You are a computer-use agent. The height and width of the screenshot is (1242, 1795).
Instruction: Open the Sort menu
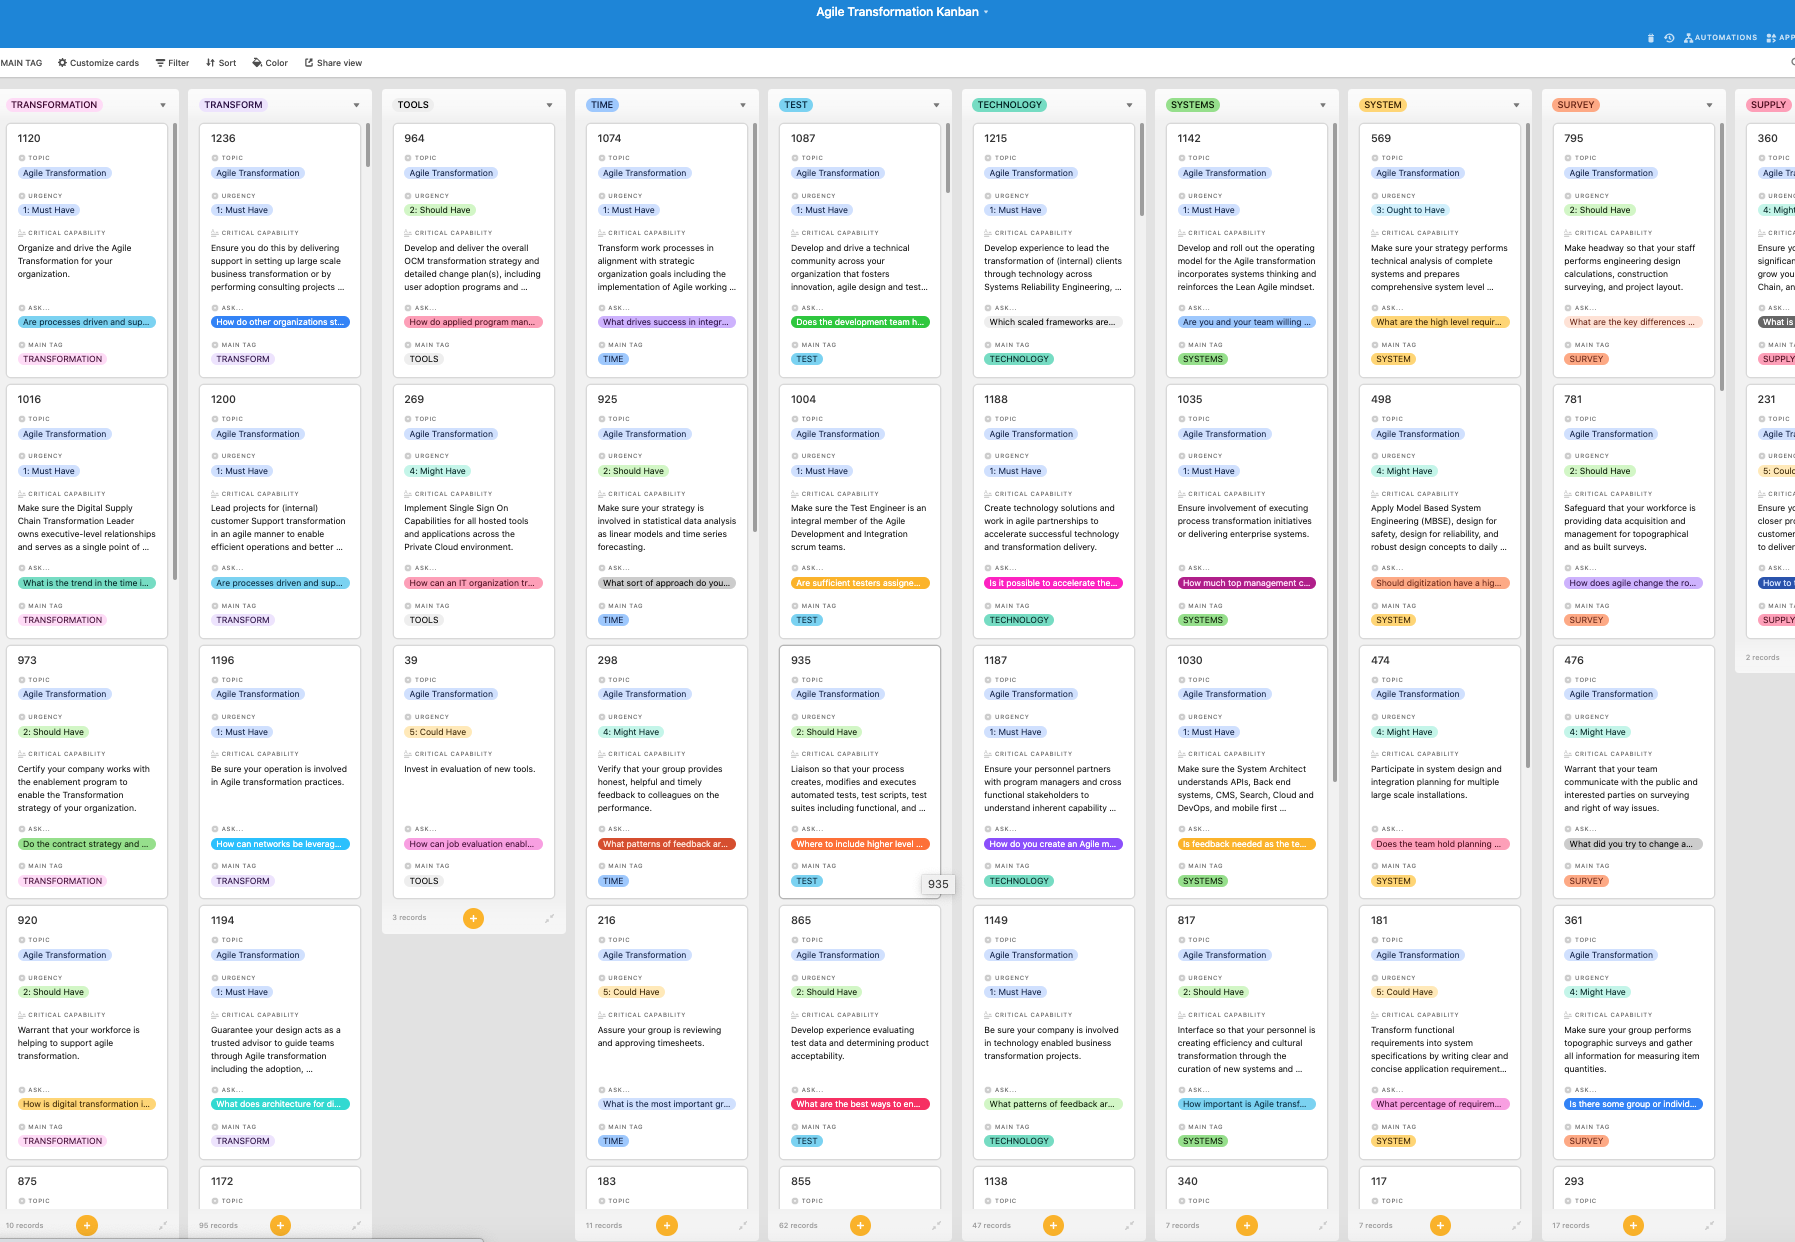pyautogui.click(x=221, y=63)
